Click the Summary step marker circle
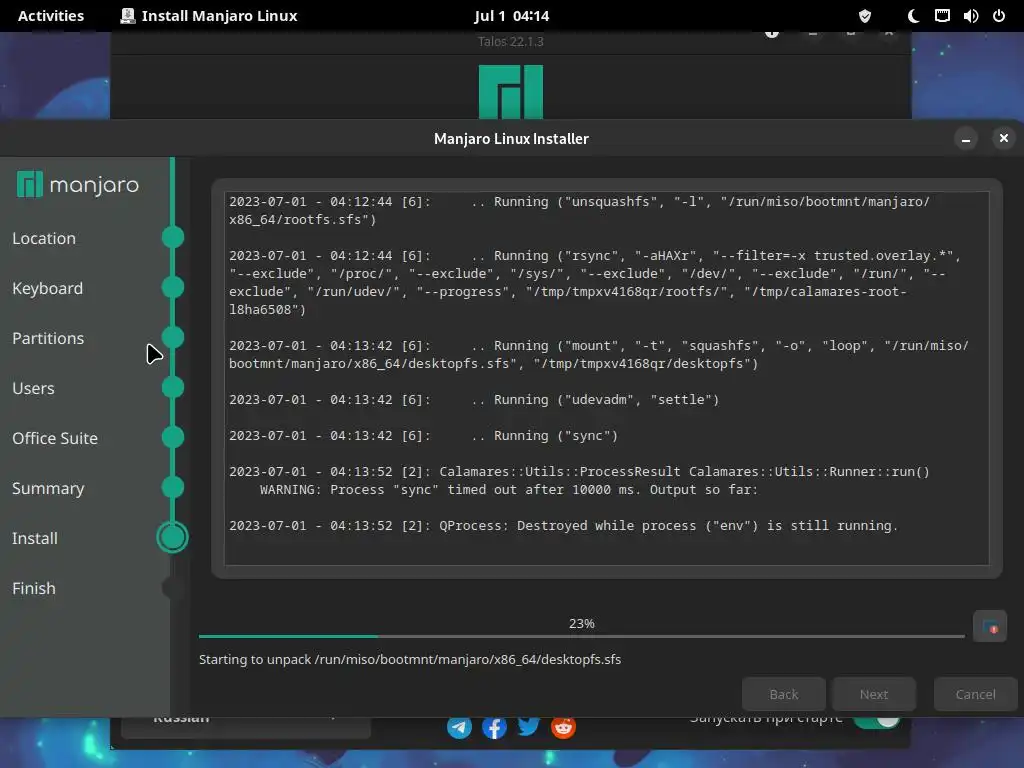This screenshot has height=768, width=1024. (x=172, y=487)
